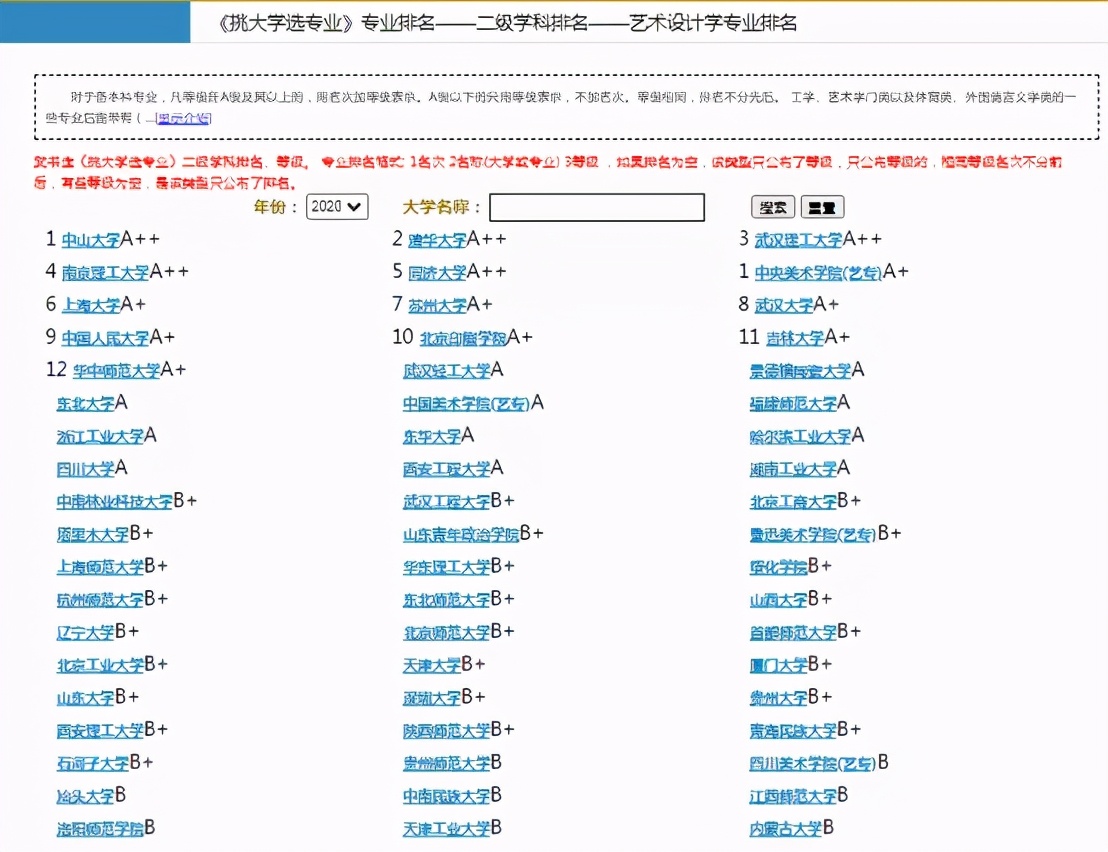The height and width of the screenshot is (852, 1108).
Task: Open the 四川美术学院(艺专) link
Action: point(814,763)
